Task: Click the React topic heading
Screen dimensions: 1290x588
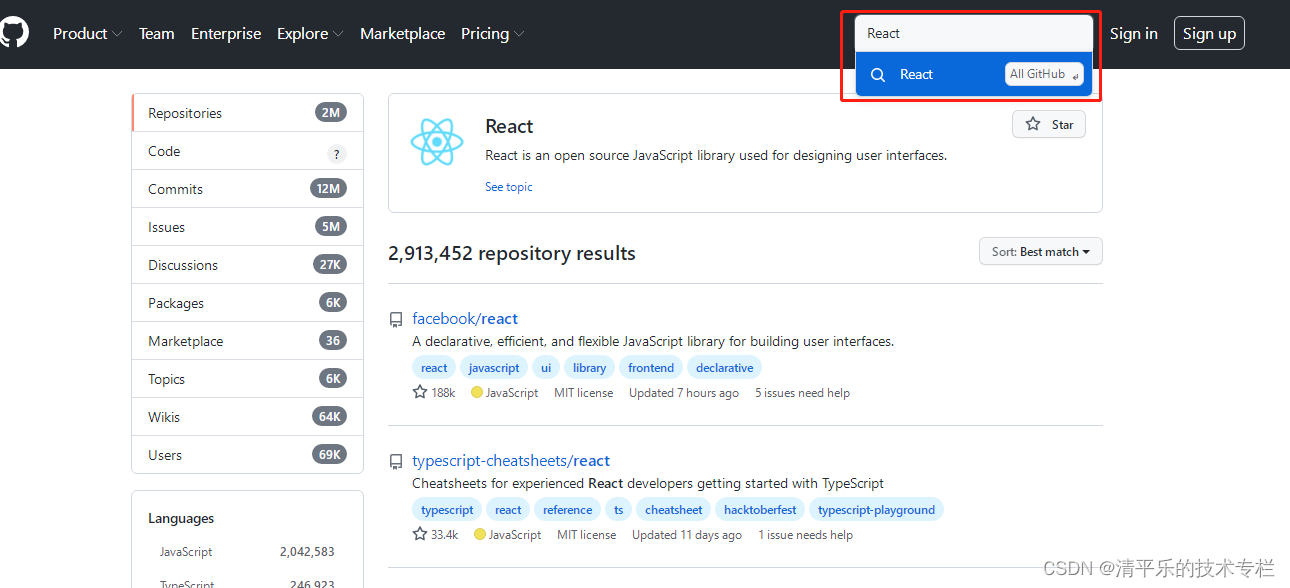Action: pyautogui.click(x=509, y=126)
